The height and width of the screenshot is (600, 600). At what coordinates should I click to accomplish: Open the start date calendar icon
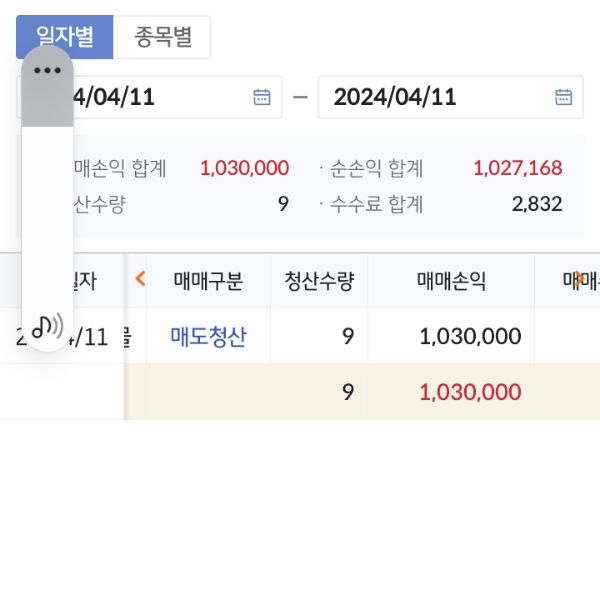click(x=262, y=97)
